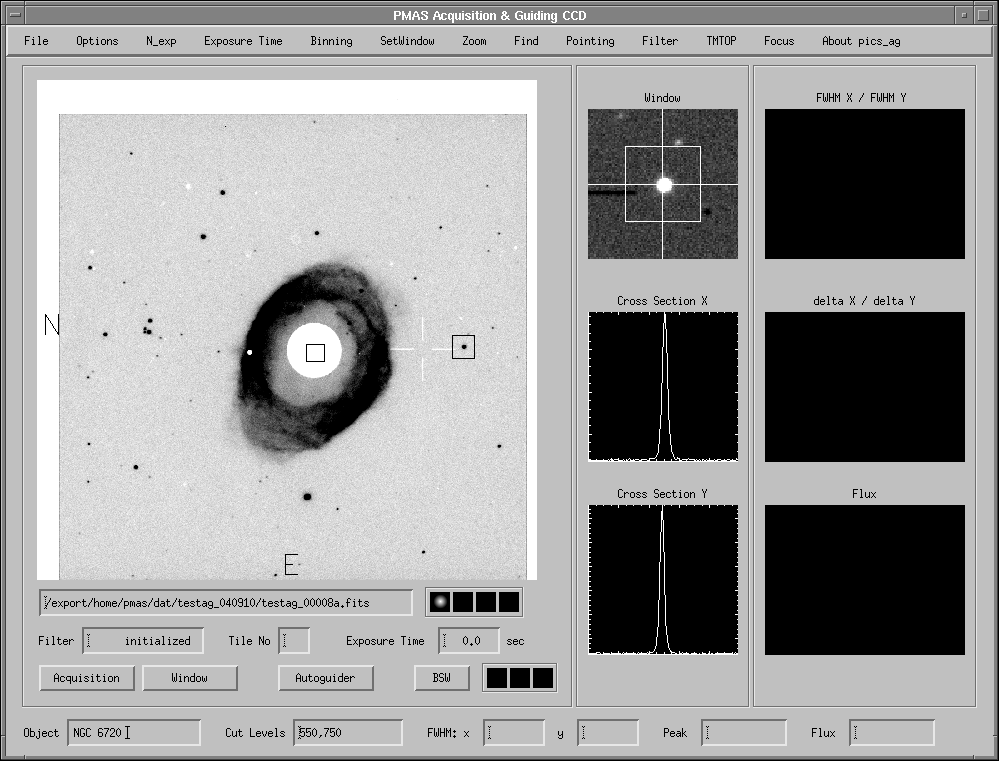999x761 pixels.
Task: Click the Cut Levels input field
Action: point(349,733)
